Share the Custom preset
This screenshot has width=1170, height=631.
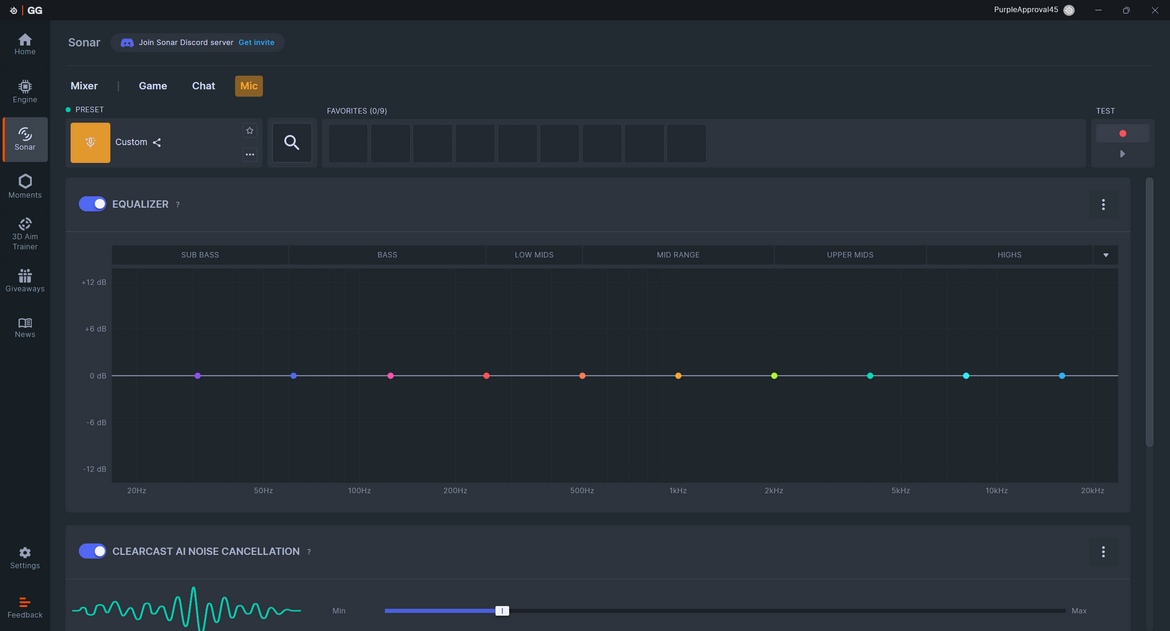[157, 143]
